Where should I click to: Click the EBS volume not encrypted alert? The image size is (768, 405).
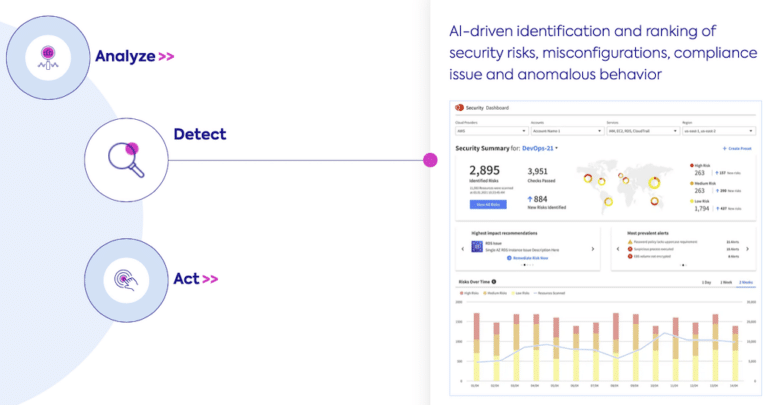(683, 256)
